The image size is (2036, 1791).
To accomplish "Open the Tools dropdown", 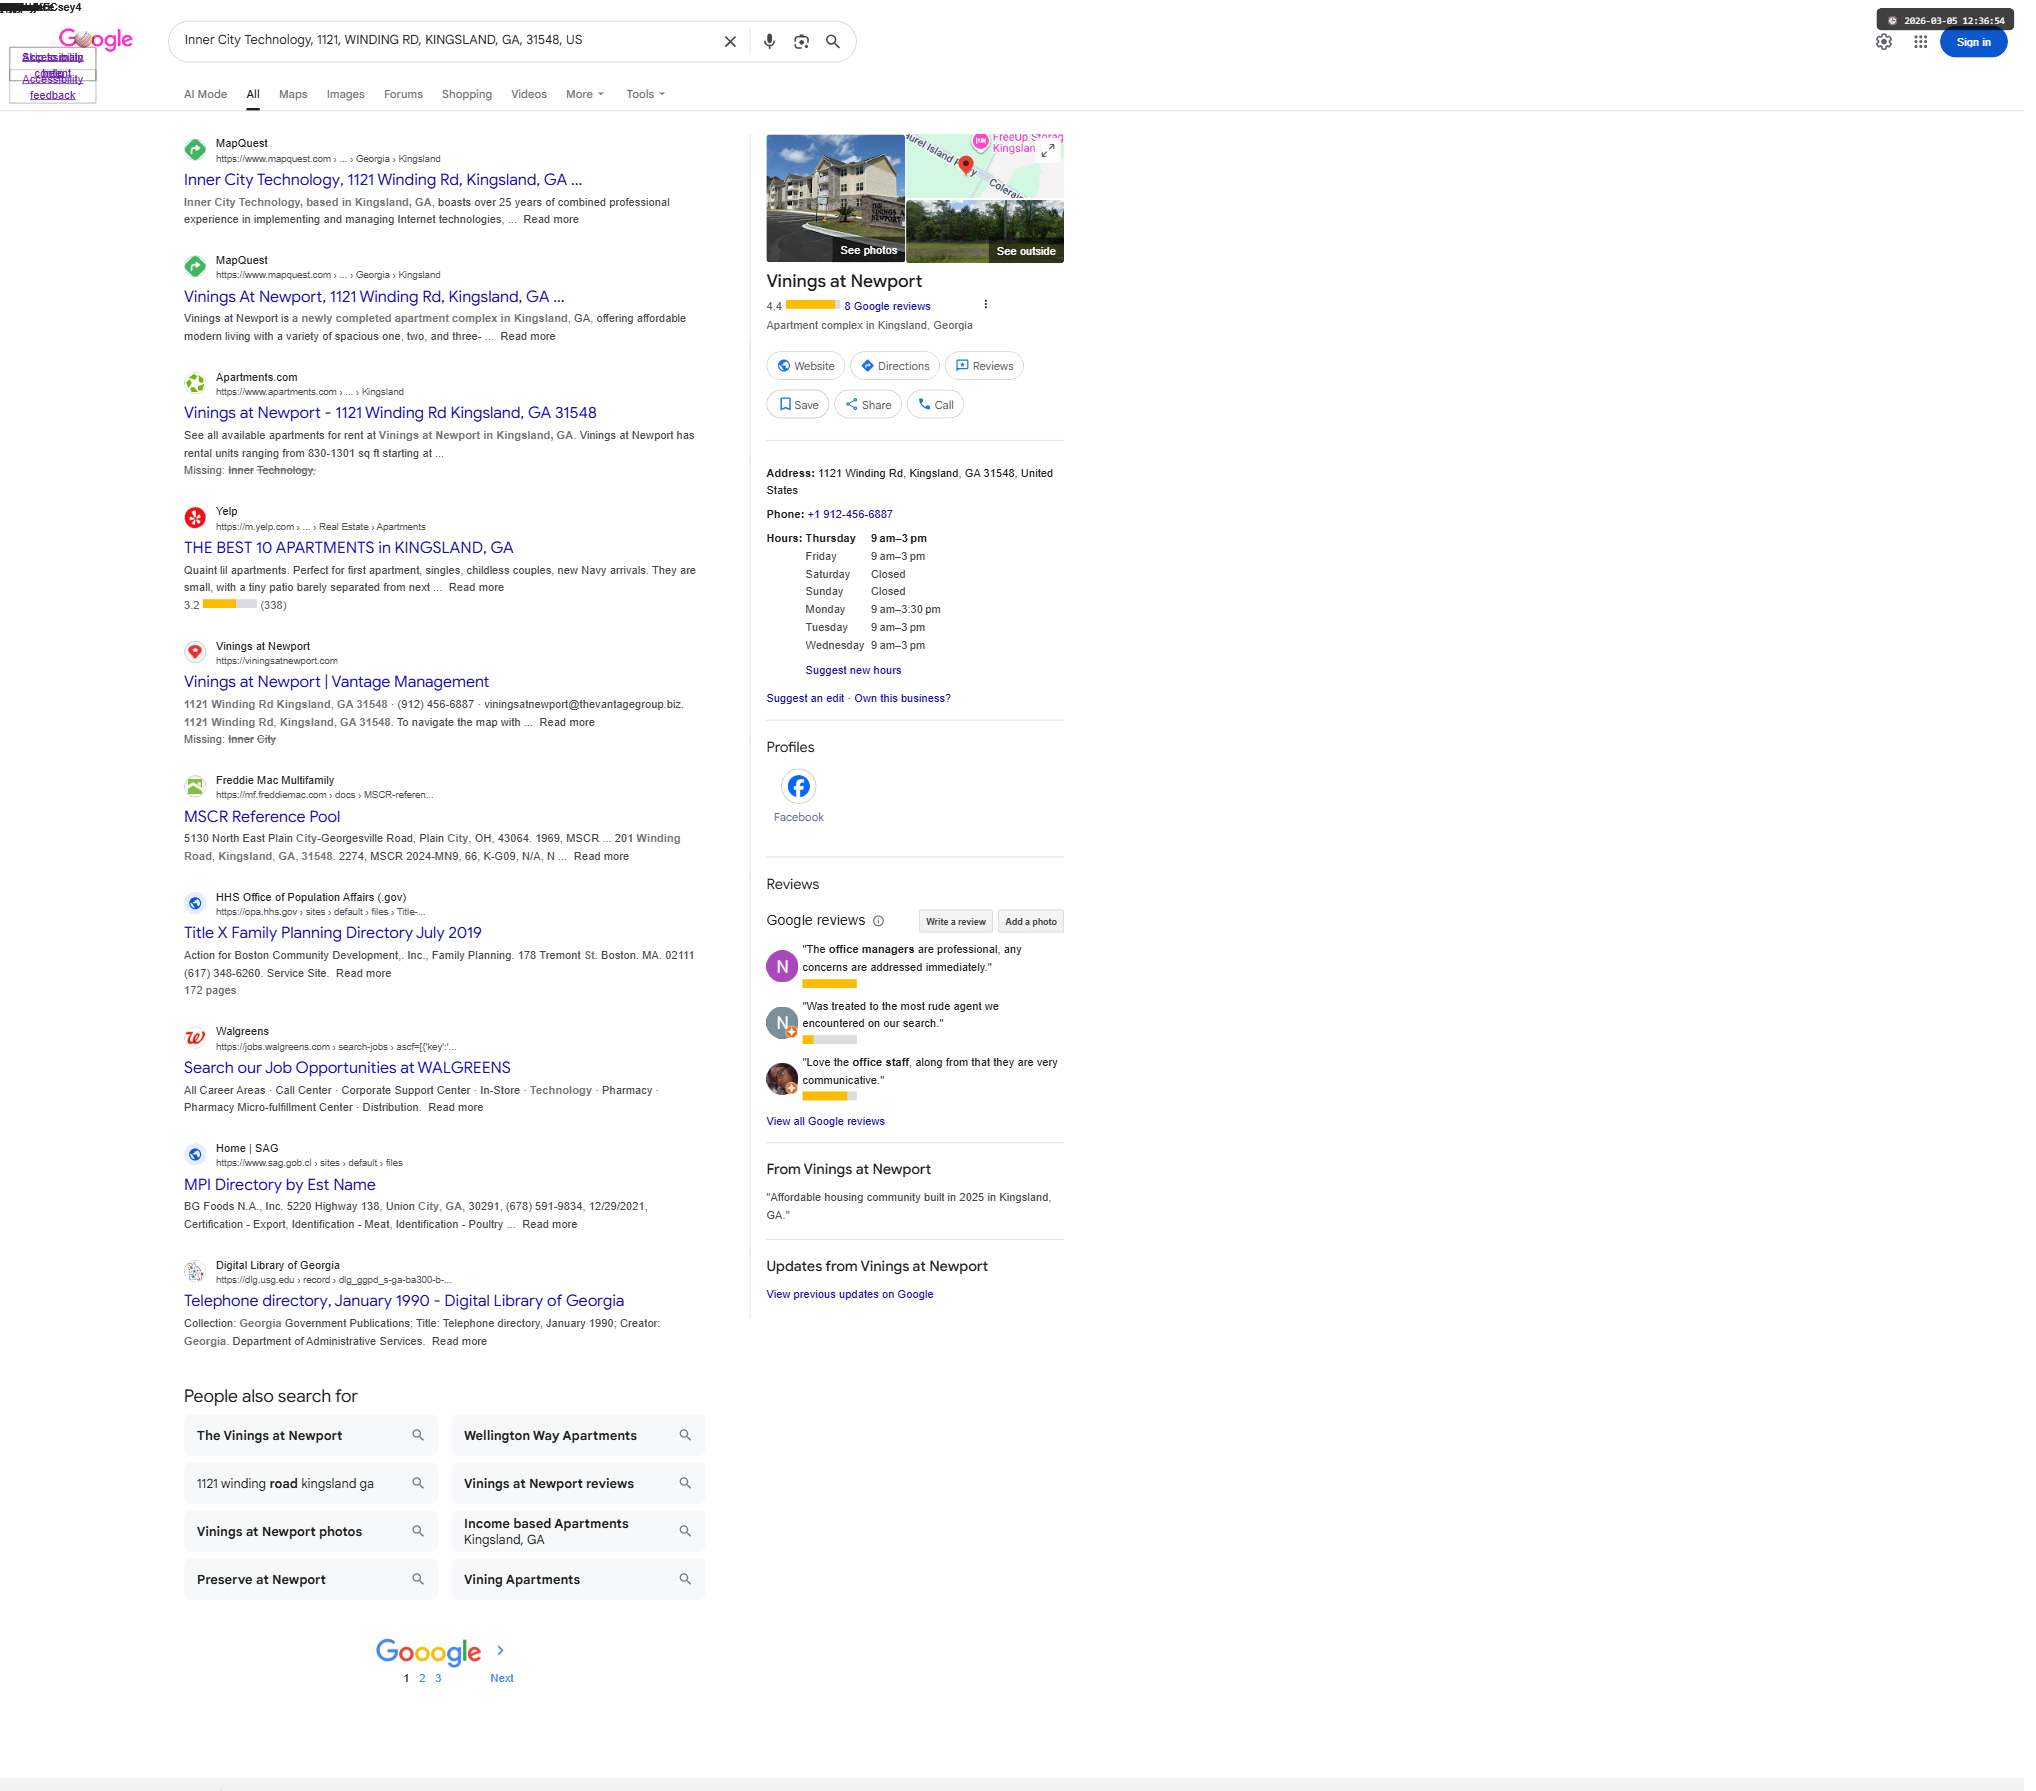I will pos(648,95).
